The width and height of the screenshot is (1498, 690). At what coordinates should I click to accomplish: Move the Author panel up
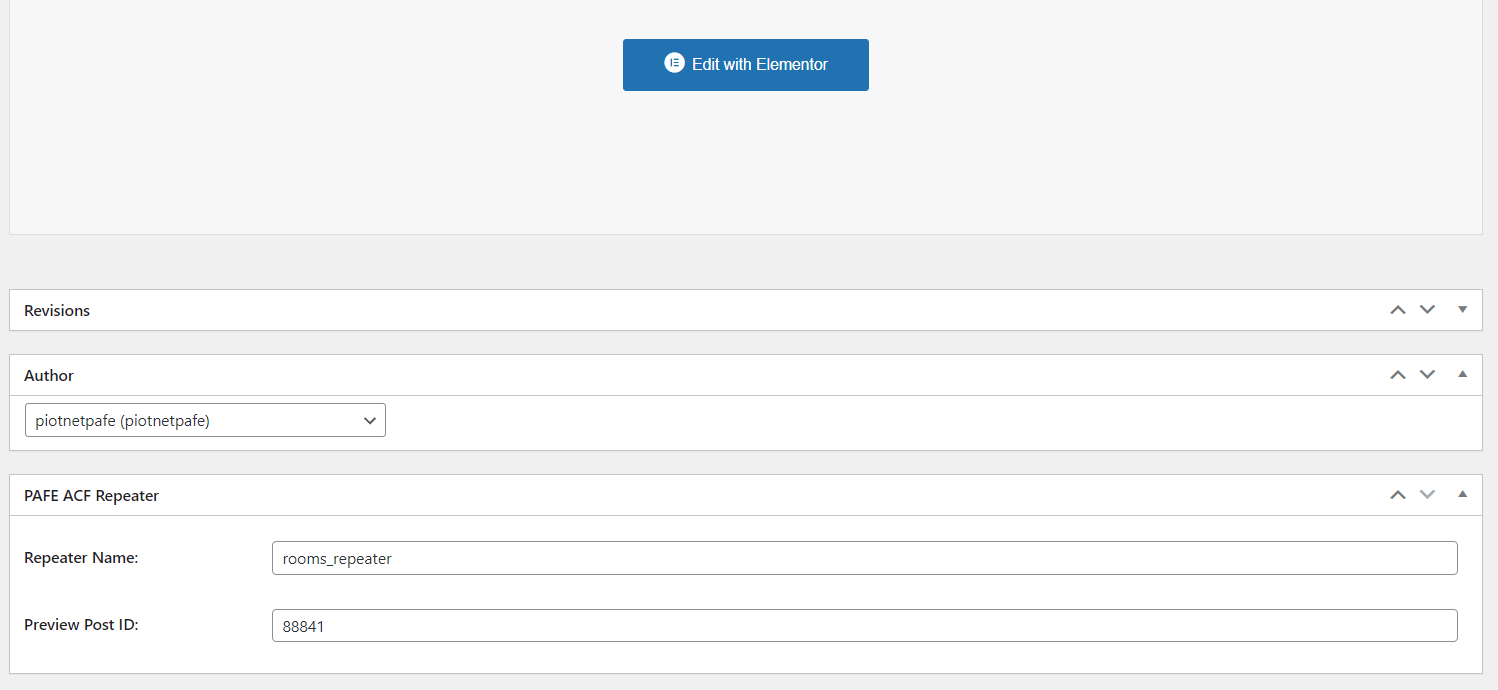pyautogui.click(x=1398, y=375)
